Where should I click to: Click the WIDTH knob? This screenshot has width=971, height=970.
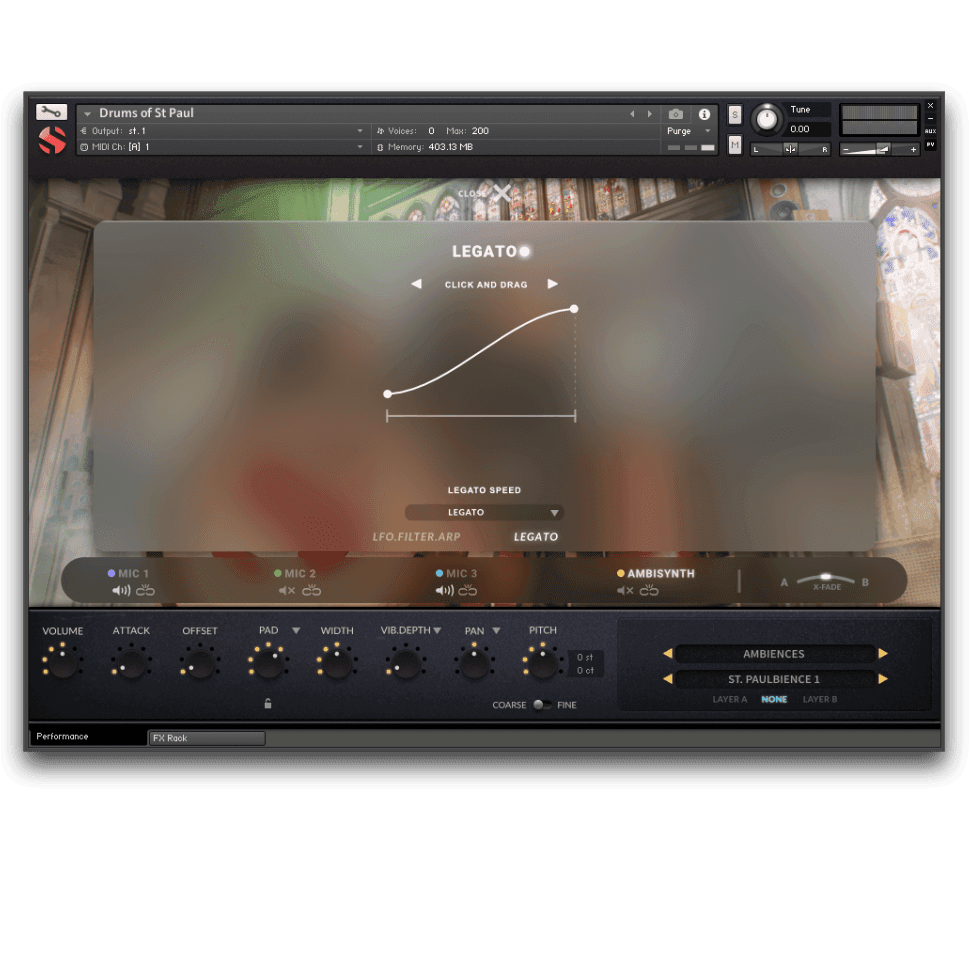(x=337, y=662)
